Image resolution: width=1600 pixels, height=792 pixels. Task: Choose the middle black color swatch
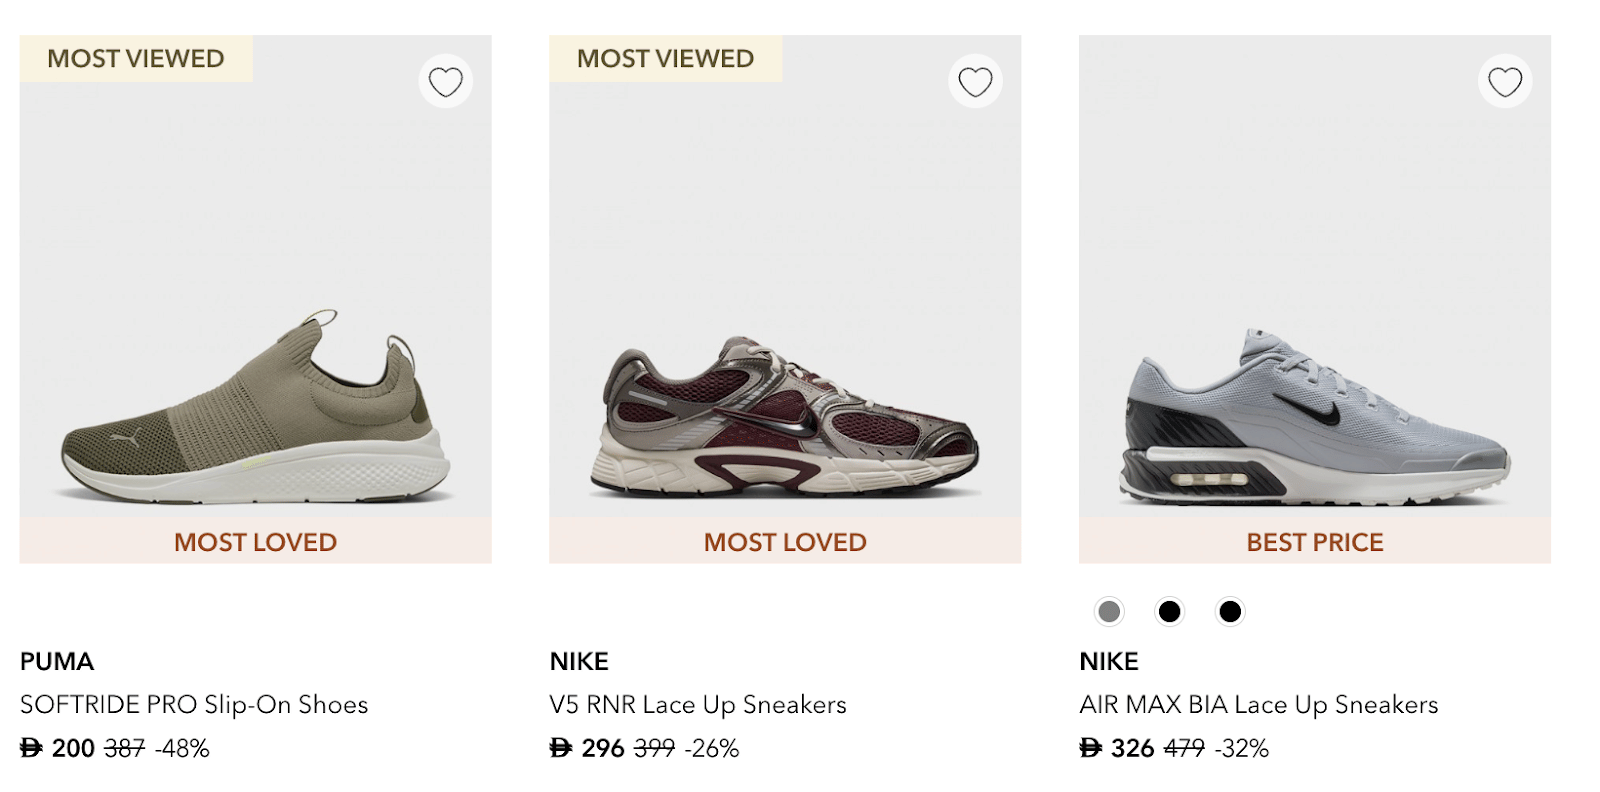1169,611
